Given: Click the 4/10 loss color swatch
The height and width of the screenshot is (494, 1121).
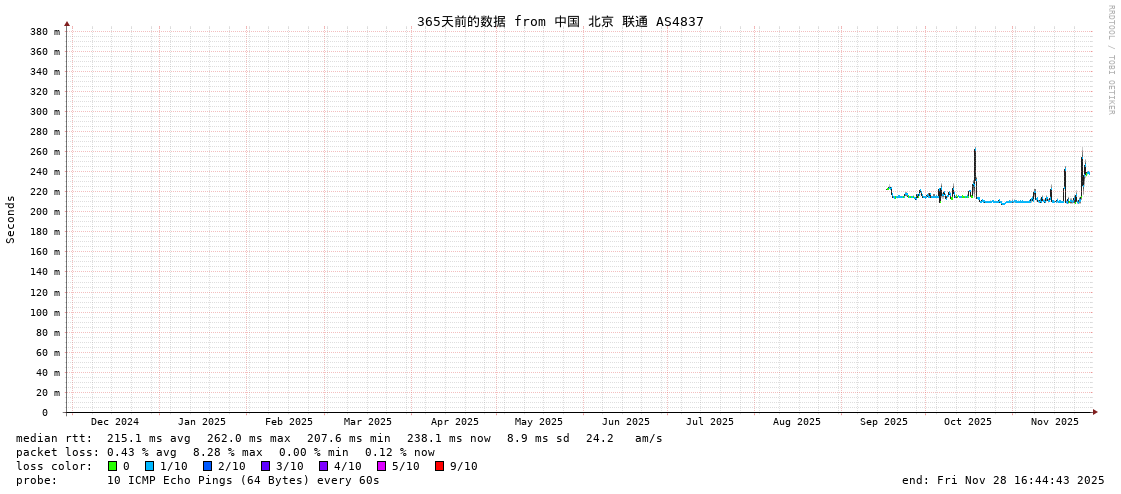Looking at the screenshot, I should coord(323,466).
